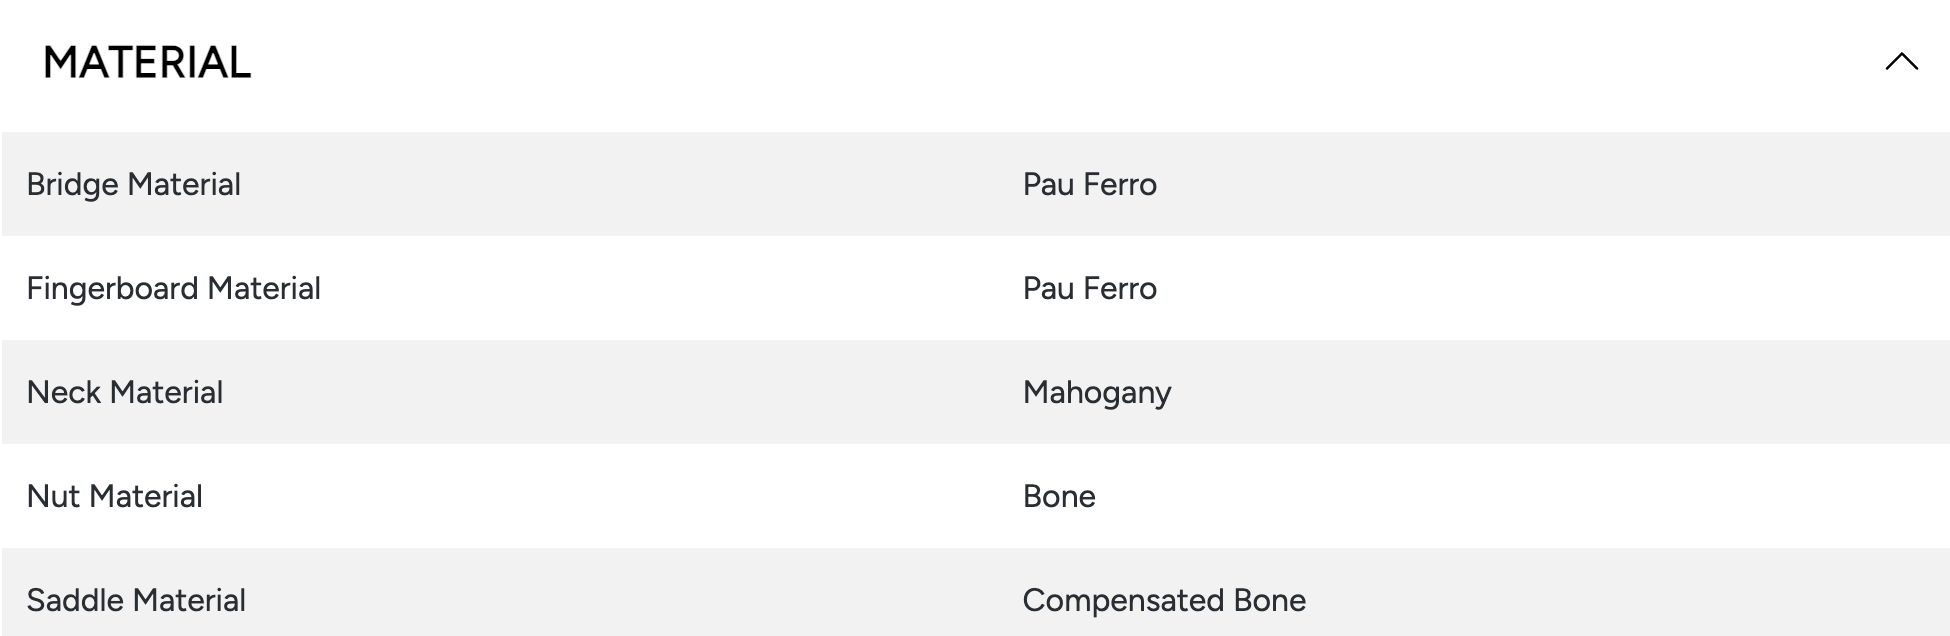The height and width of the screenshot is (636, 1950).
Task: Click the Neck Material label
Action: coord(124,393)
